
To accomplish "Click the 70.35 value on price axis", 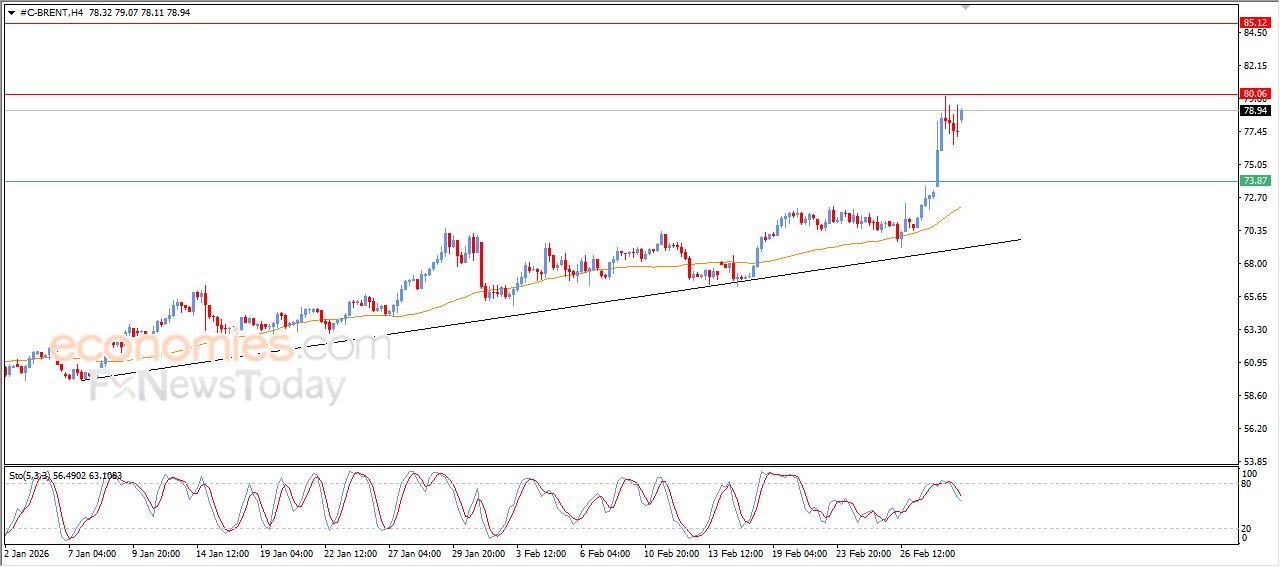I will click(1254, 231).
